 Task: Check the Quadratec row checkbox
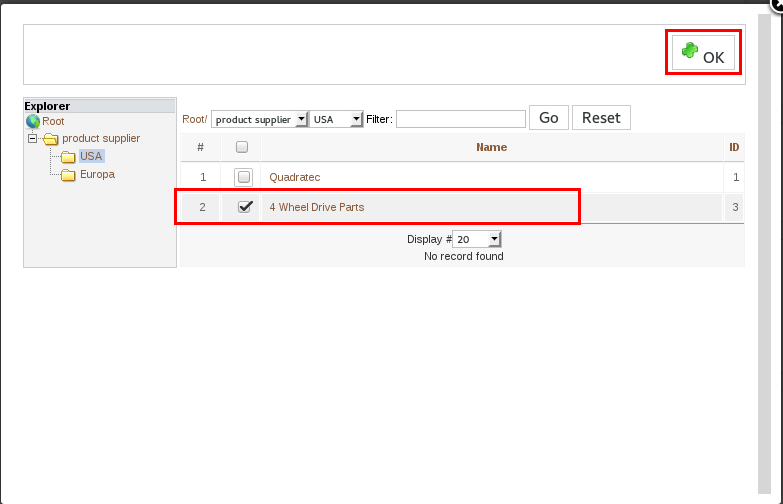pos(244,177)
